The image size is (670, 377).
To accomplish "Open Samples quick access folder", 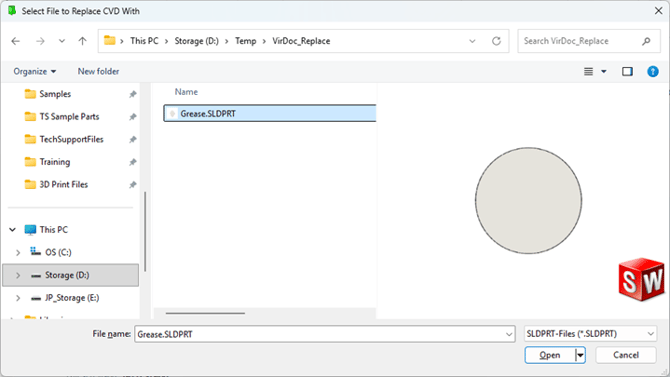I will pyautogui.click(x=55, y=94).
